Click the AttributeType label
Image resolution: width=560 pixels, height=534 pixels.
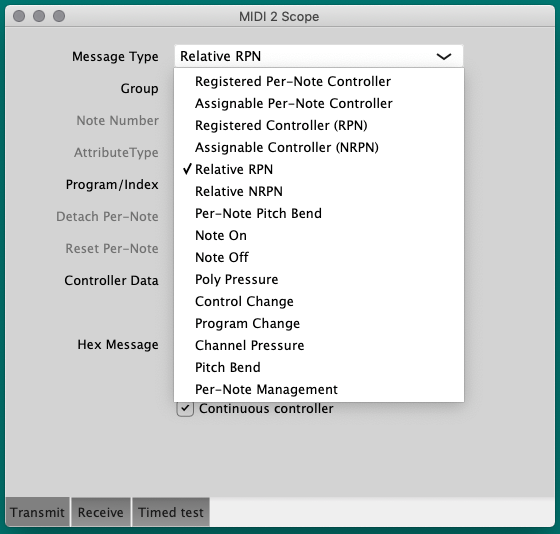tap(116, 153)
